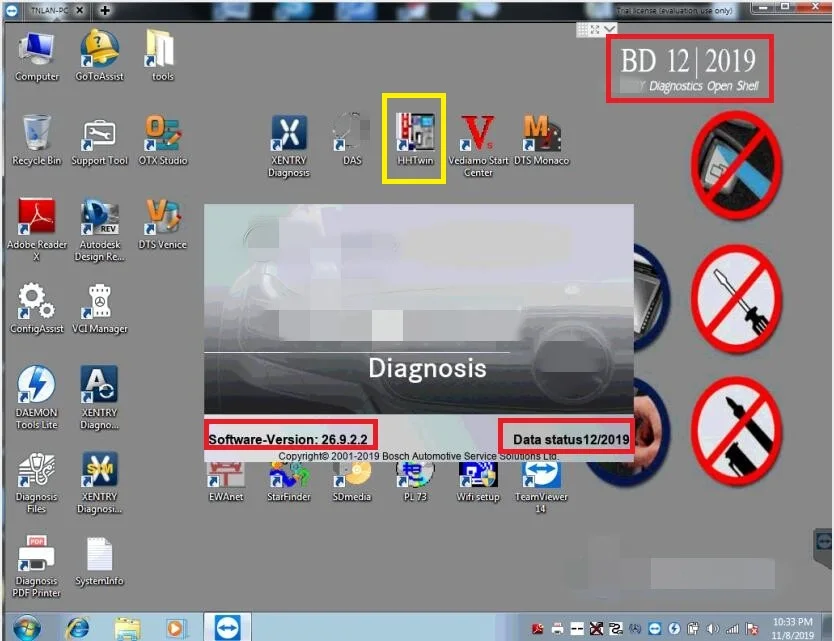Open DTS Venice shortcut

click(162, 224)
